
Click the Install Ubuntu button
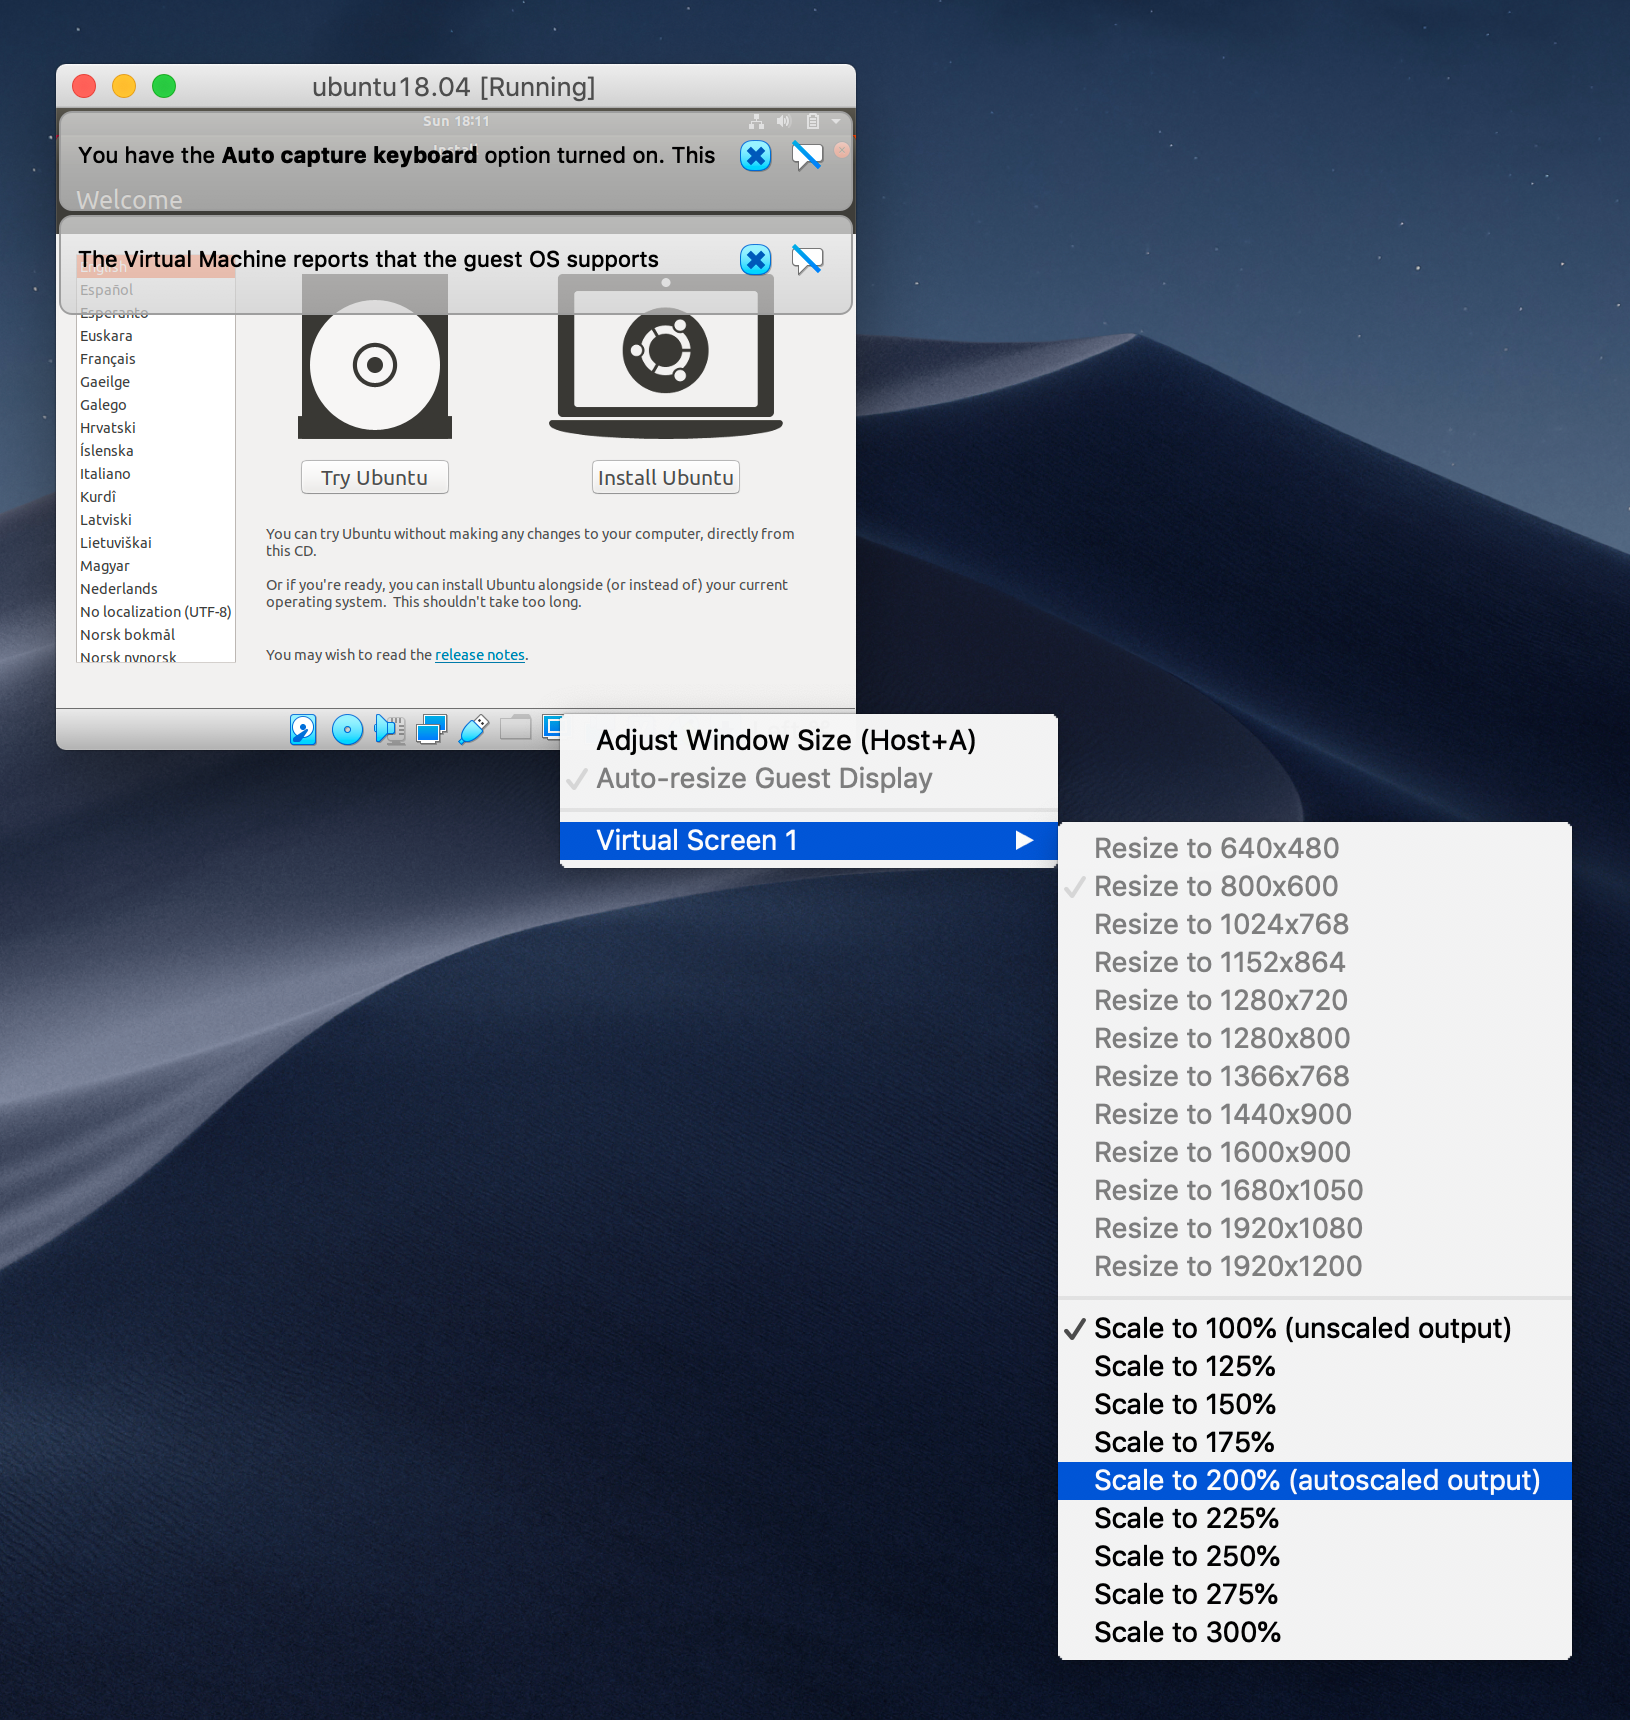[666, 477]
